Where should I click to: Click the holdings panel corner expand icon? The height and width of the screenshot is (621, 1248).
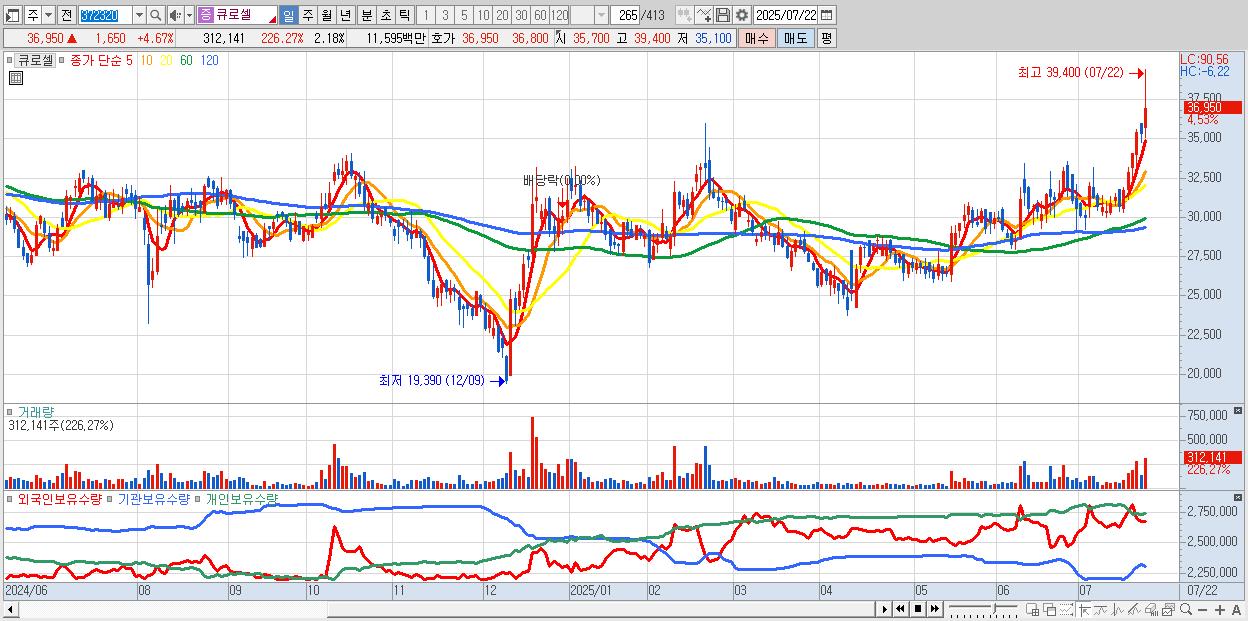pos(1239,497)
